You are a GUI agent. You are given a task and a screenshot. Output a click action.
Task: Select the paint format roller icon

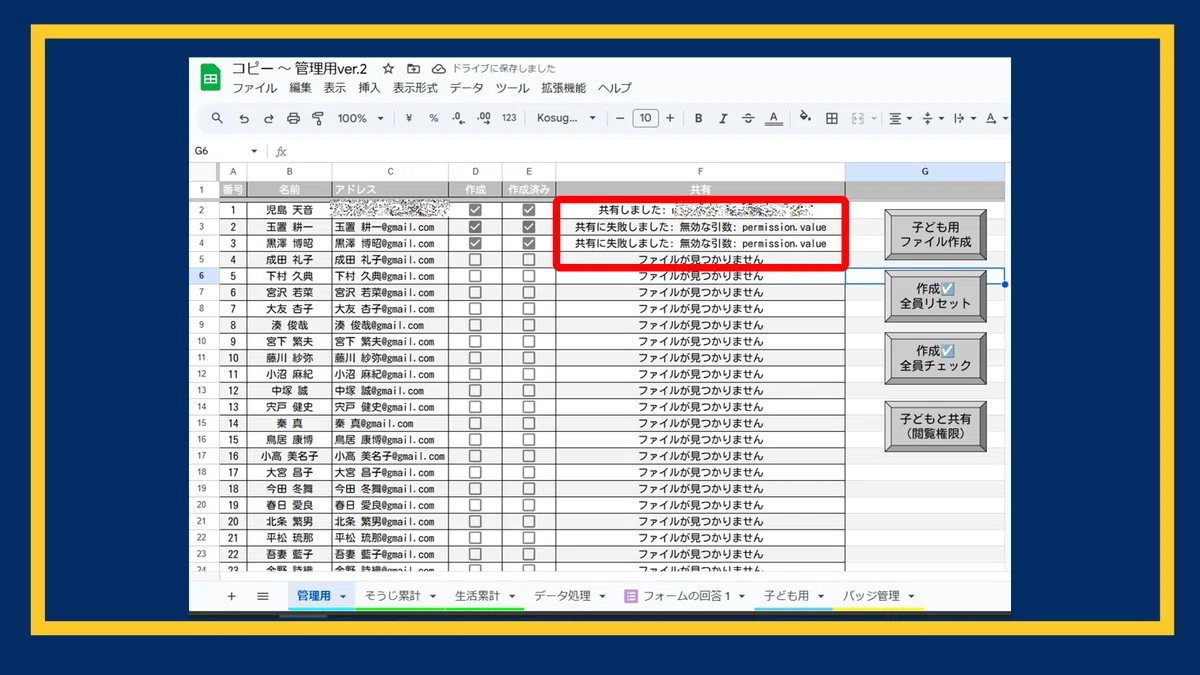point(318,118)
